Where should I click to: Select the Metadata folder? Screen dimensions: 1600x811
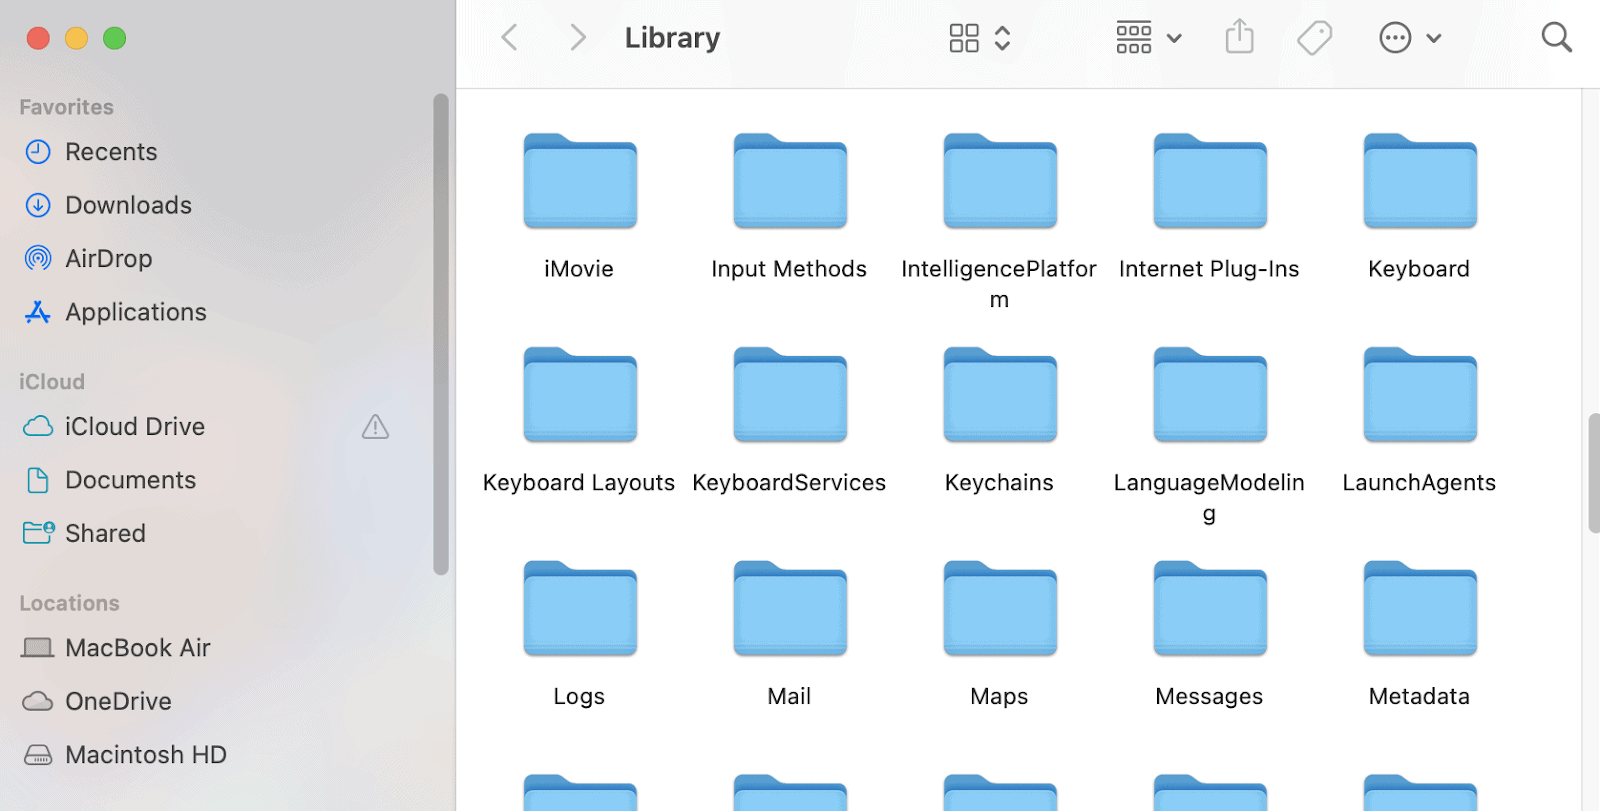tap(1420, 610)
